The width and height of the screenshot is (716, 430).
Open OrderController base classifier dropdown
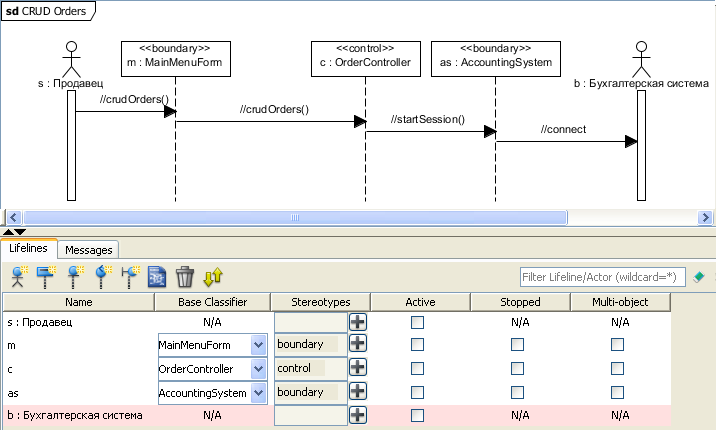point(258,368)
